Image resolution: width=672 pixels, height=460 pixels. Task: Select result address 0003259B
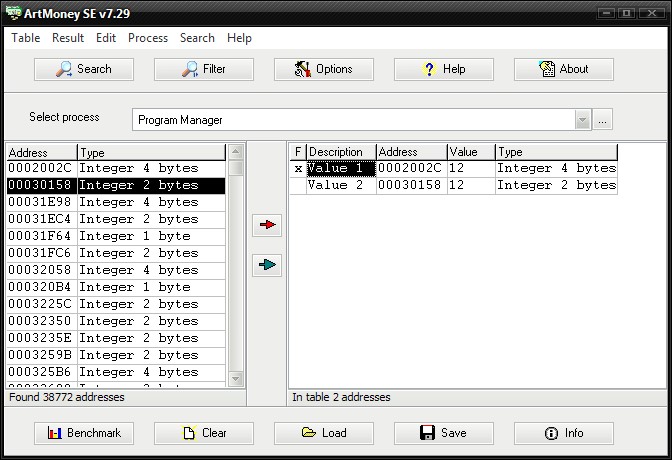[40, 355]
